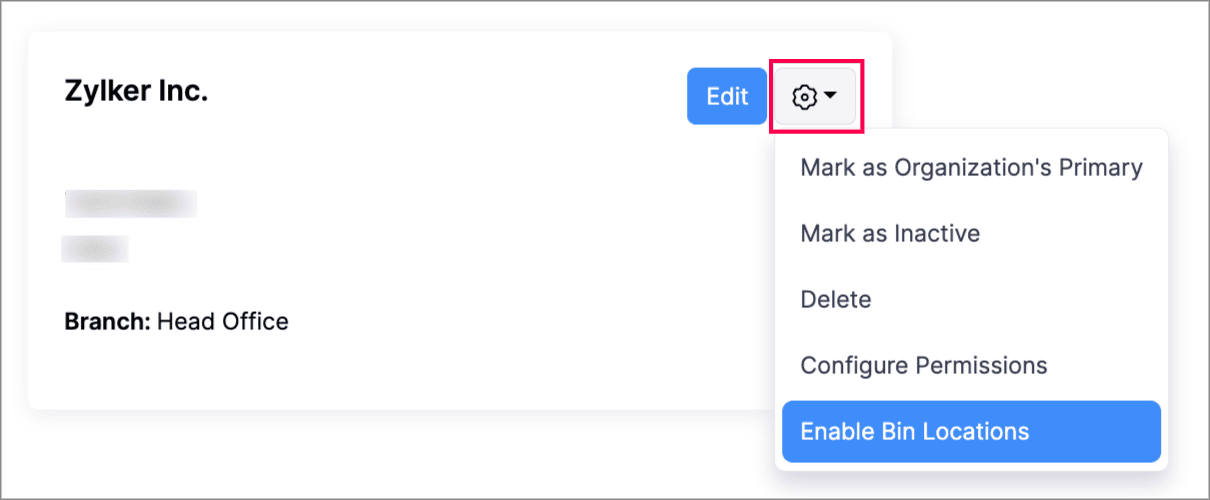Edit the Zylker Inc. location details
This screenshot has width=1210, height=500.
click(x=727, y=96)
